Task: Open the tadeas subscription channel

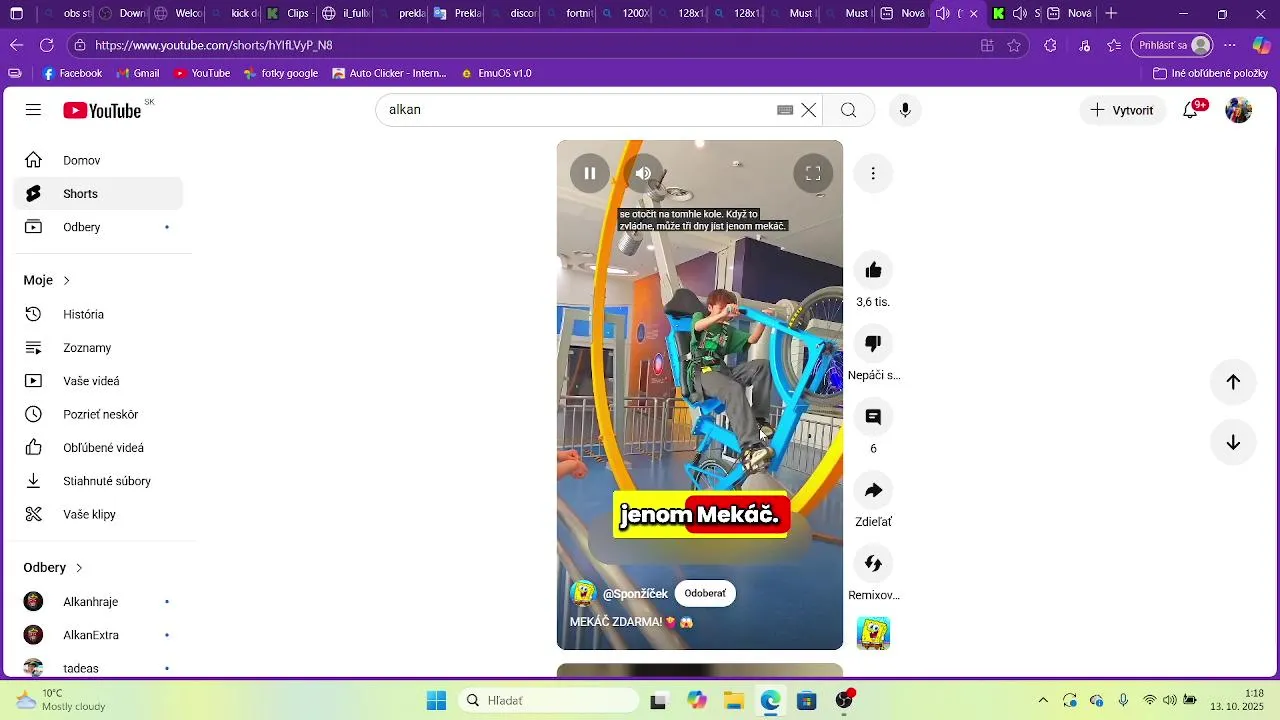Action: pyautogui.click(x=98, y=668)
